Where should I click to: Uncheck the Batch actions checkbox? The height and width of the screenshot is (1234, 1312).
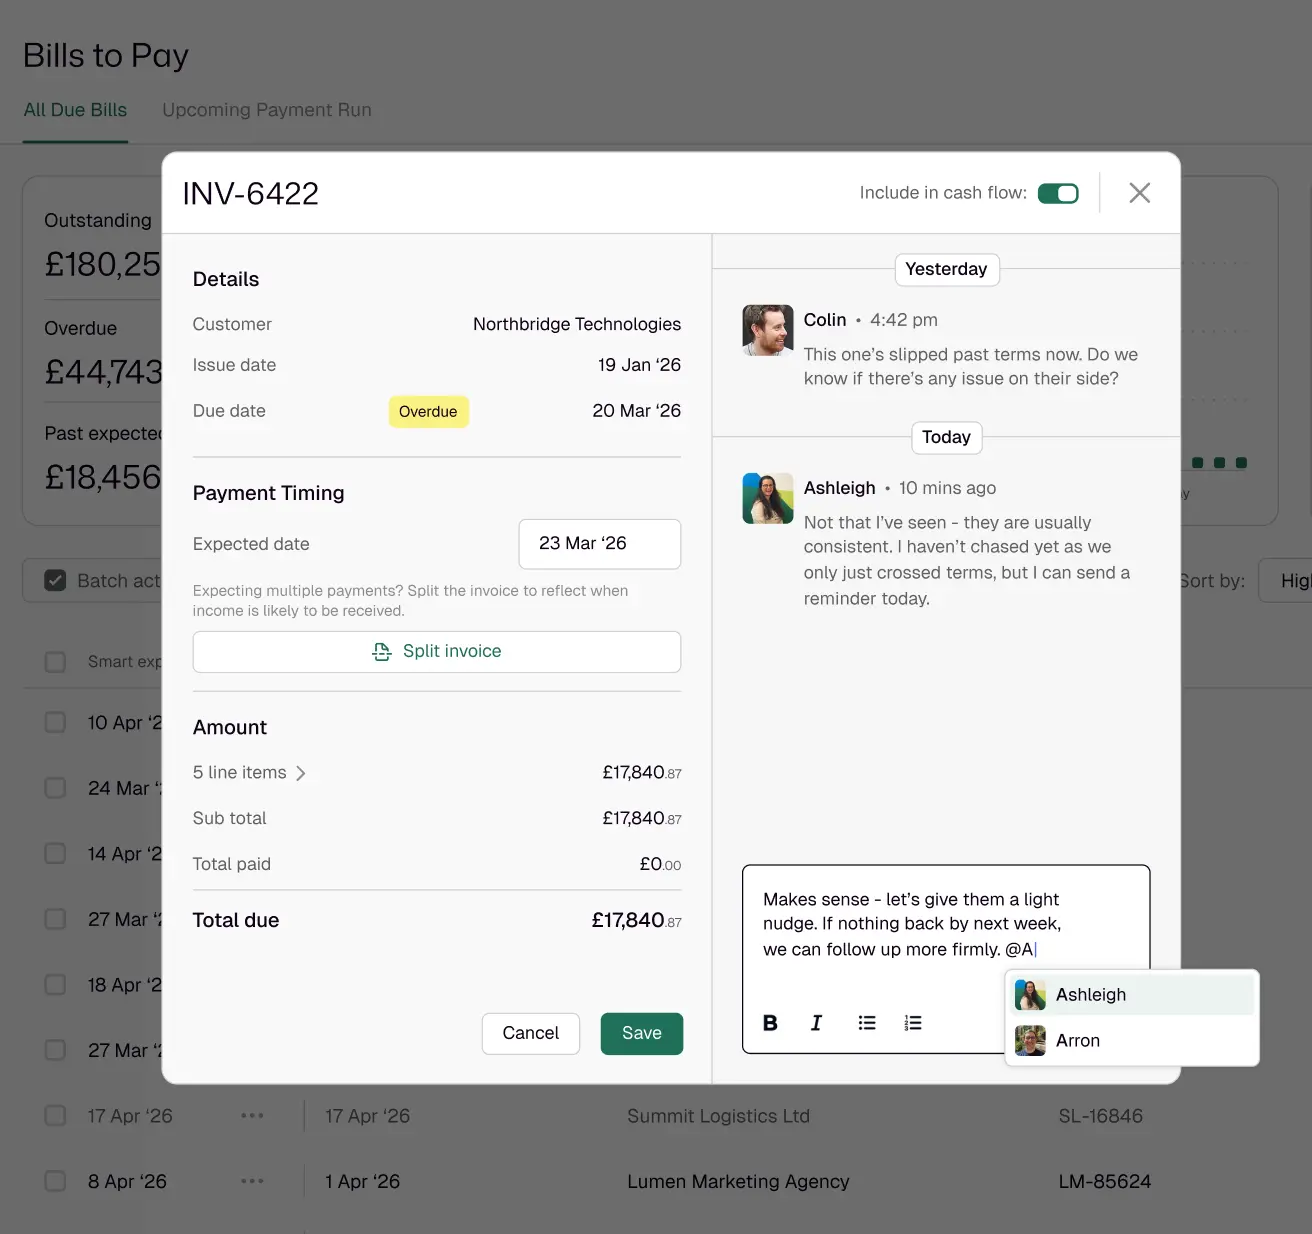[x=56, y=580]
